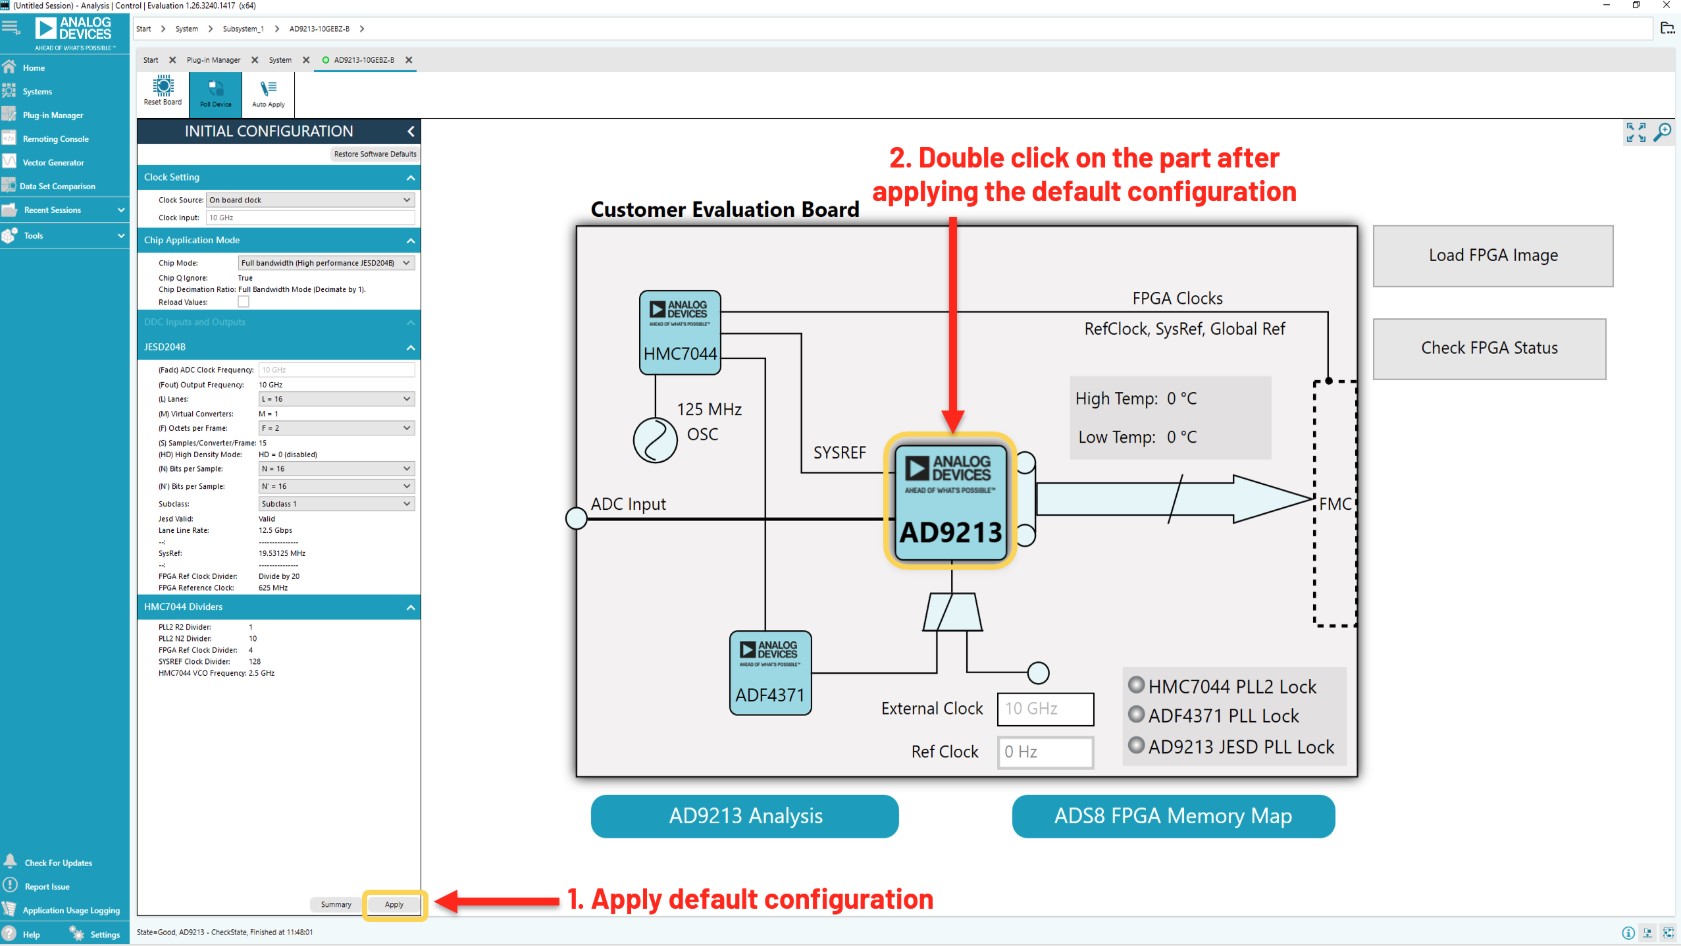Image resolution: width=1681 pixels, height=946 pixels.
Task: Expand the Tools sidebar chevron
Action: click(121, 236)
